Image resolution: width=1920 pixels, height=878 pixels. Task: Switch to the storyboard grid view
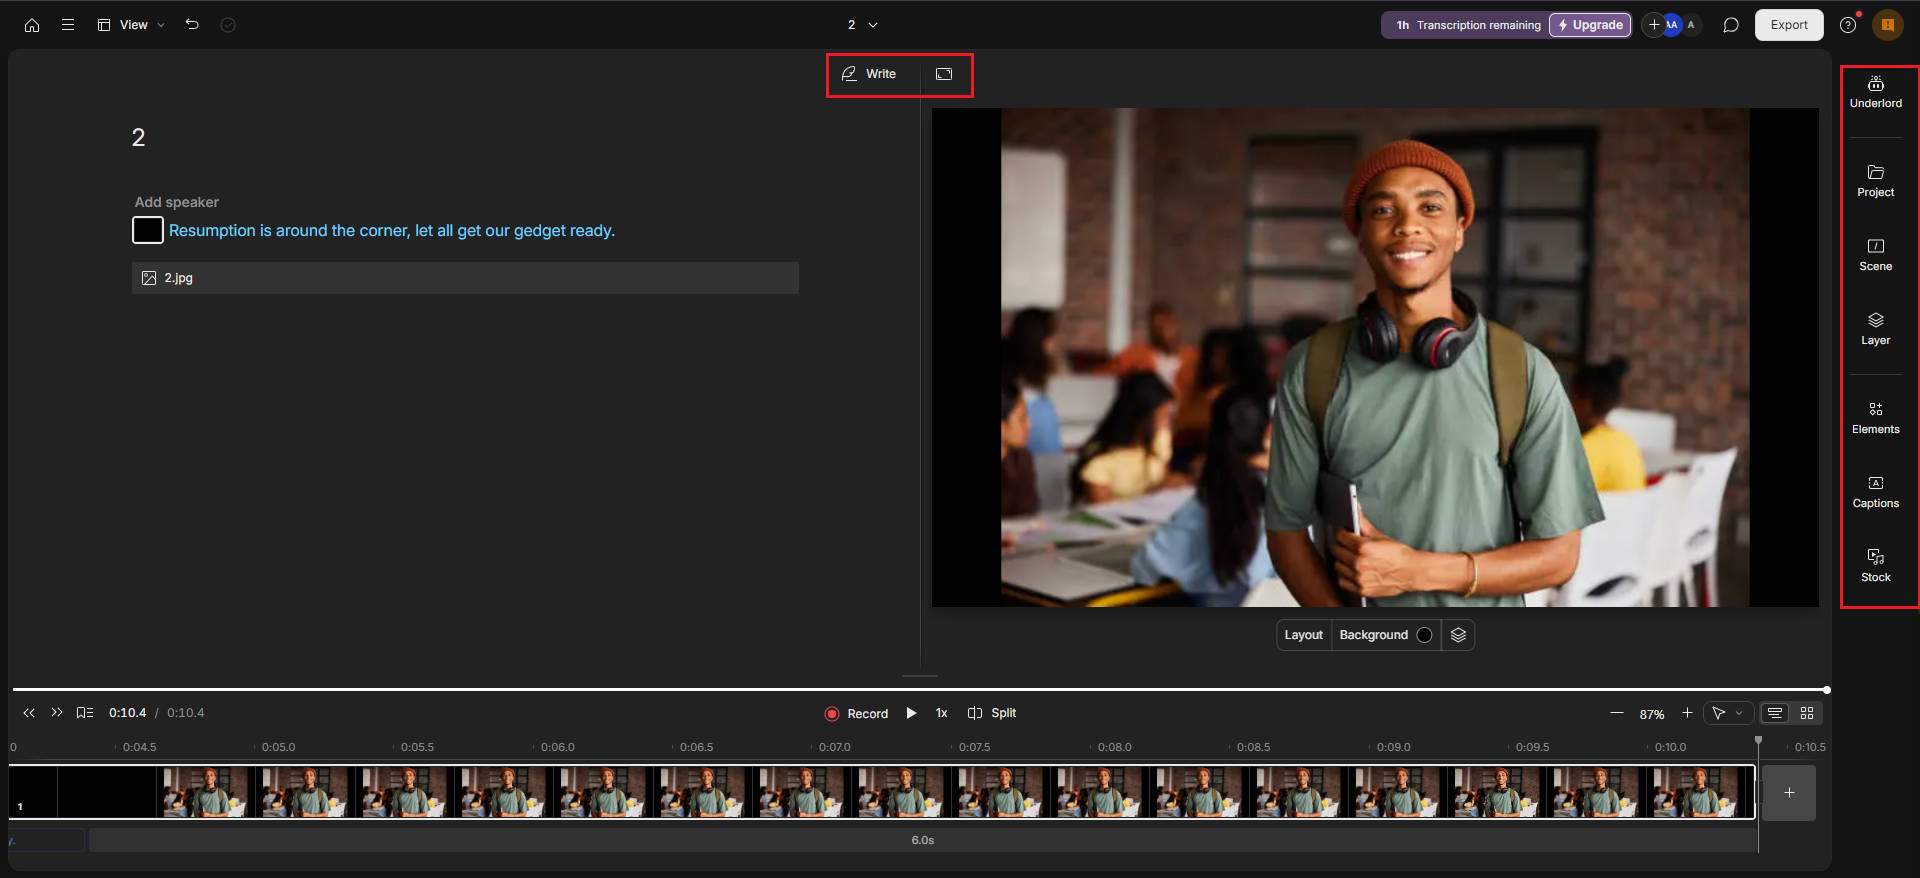click(x=1807, y=713)
